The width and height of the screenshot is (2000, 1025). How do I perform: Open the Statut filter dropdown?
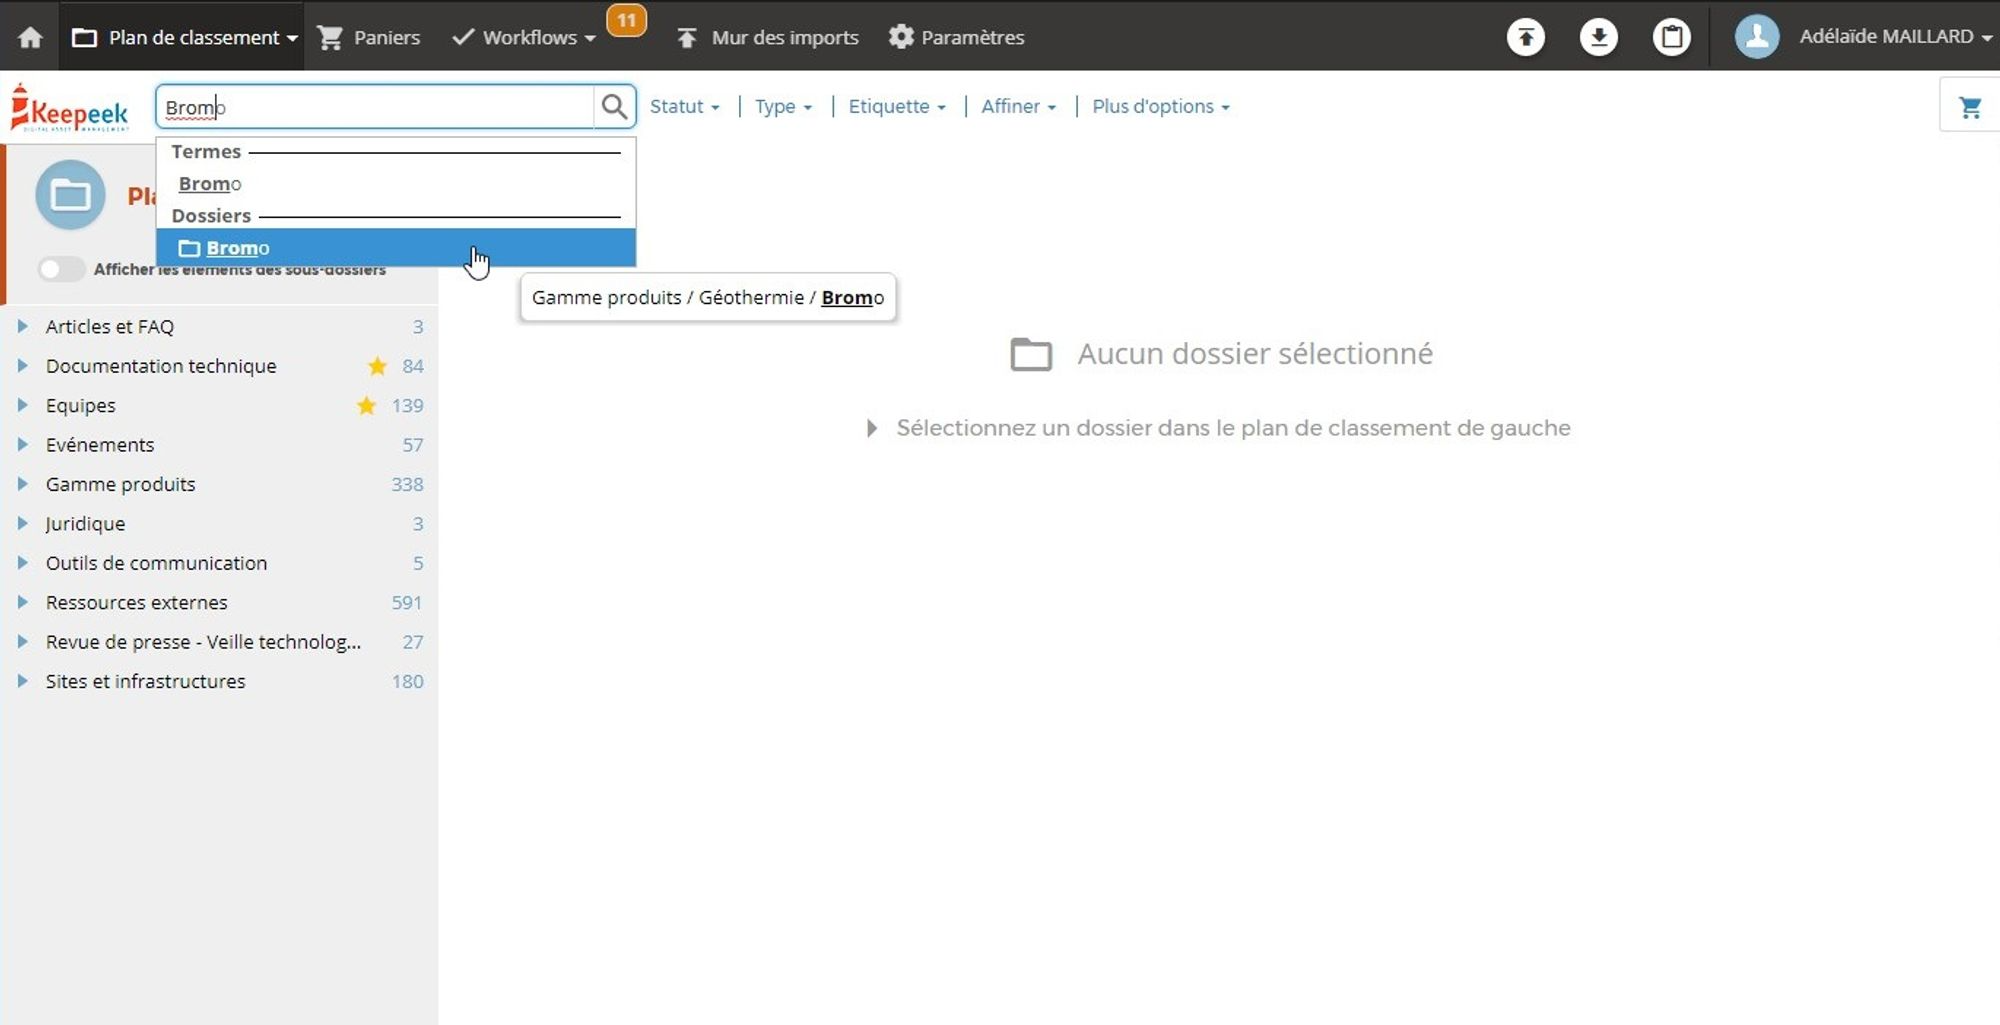coord(684,106)
